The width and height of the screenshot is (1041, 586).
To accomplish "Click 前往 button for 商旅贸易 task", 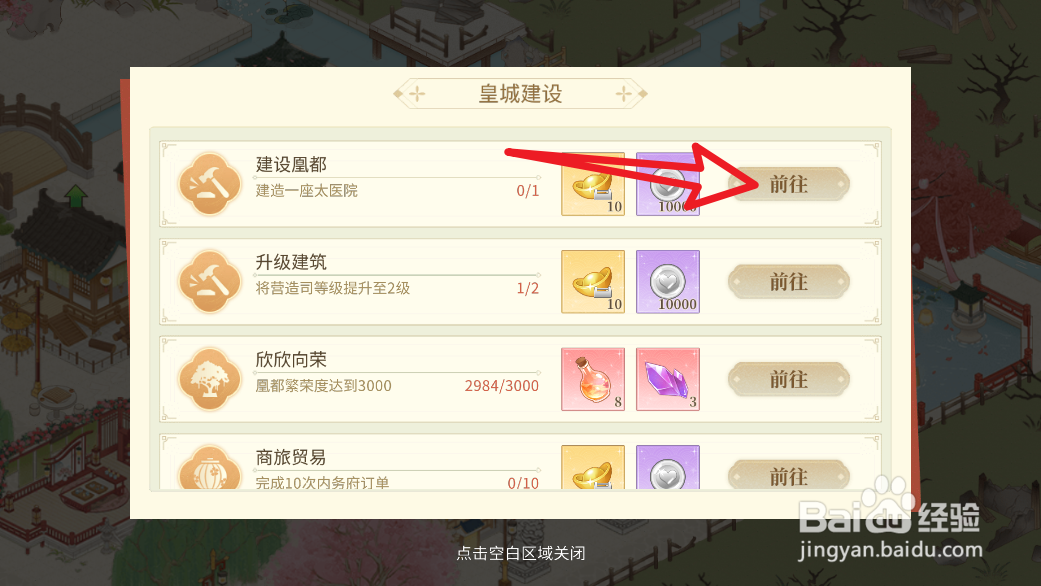I will [789, 476].
